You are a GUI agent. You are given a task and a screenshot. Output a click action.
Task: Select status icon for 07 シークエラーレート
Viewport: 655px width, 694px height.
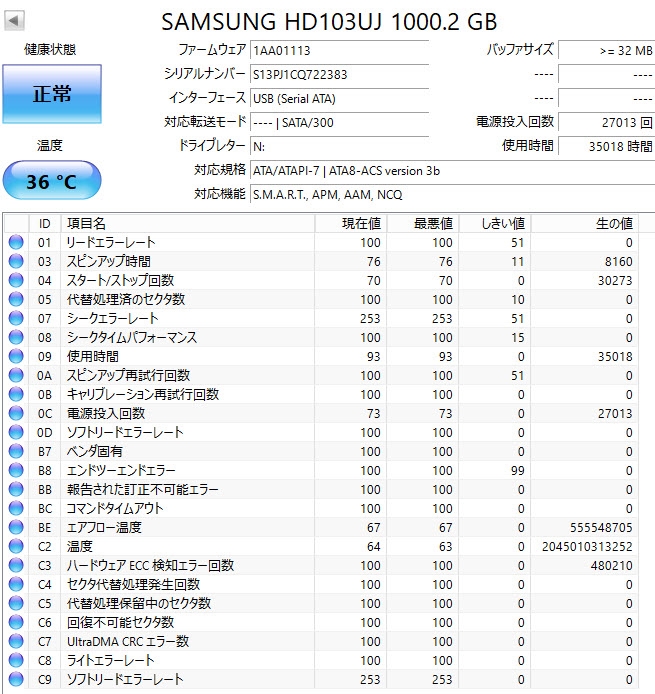pyautogui.click(x=16, y=318)
